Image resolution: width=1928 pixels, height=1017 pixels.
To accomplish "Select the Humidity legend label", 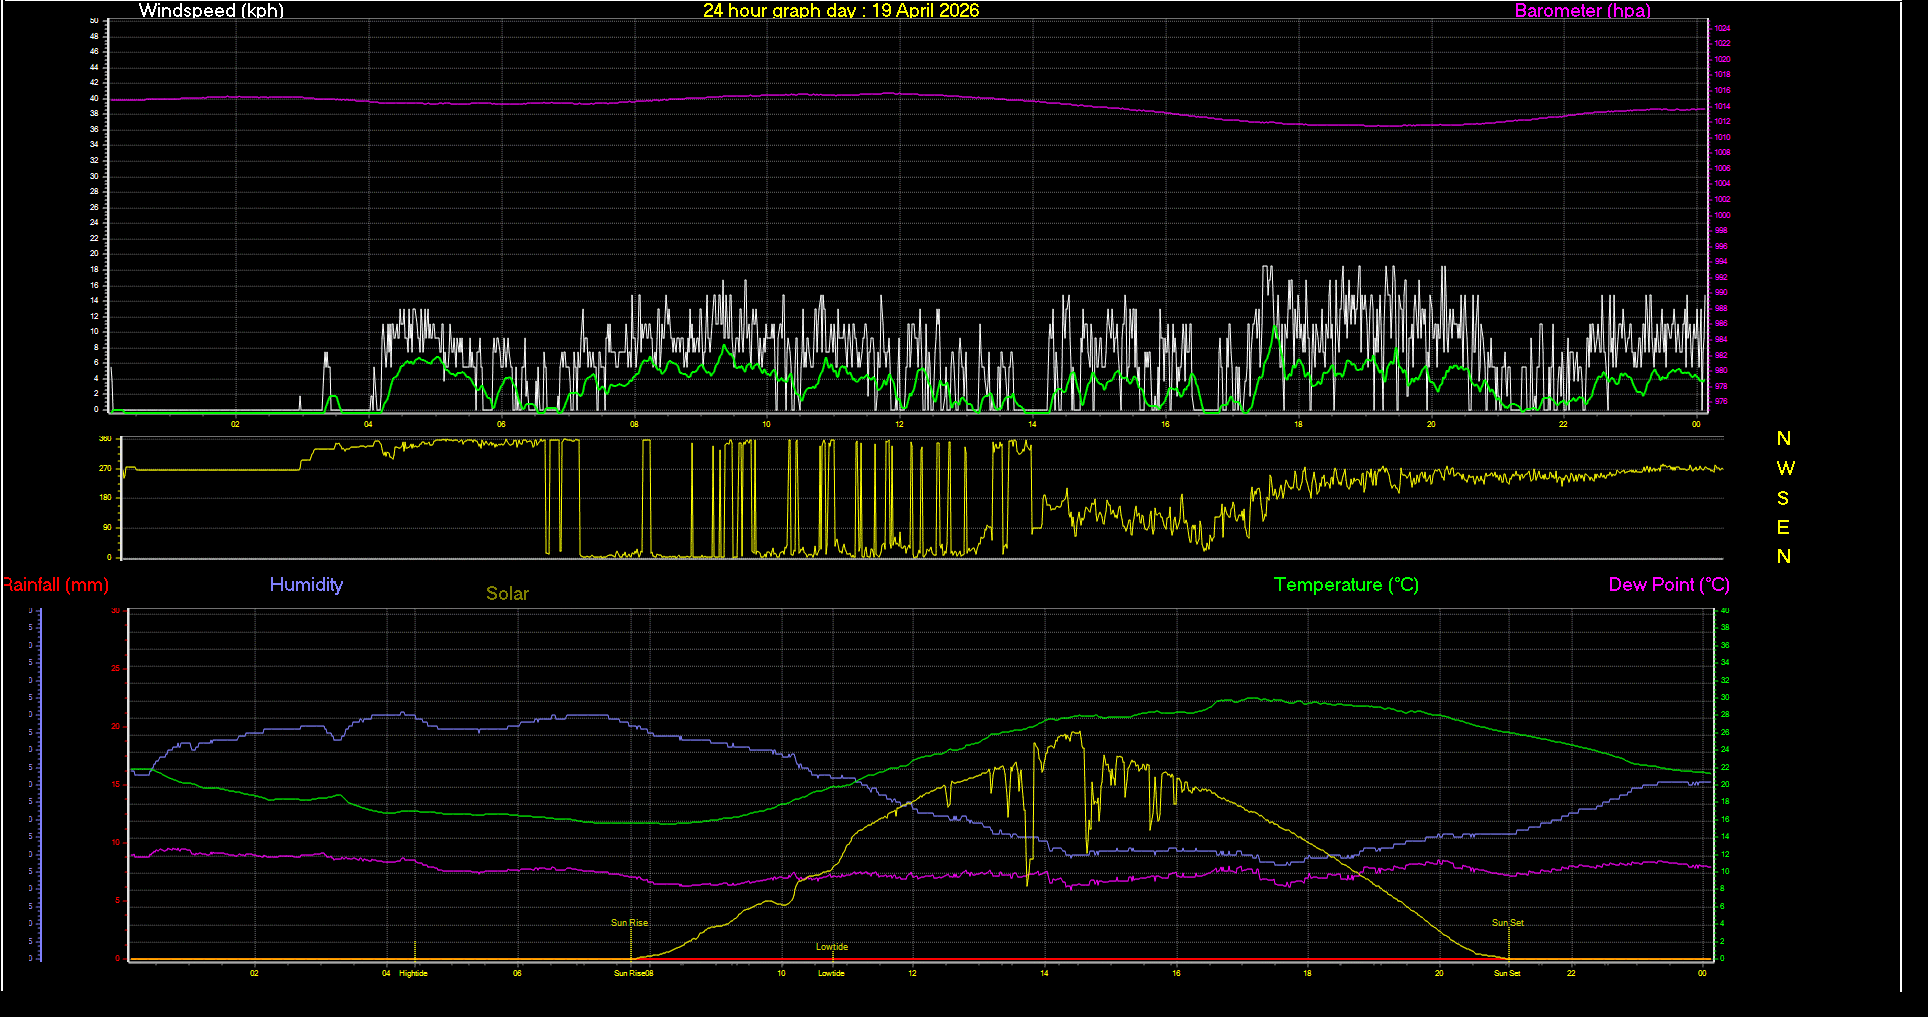I will point(306,585).
